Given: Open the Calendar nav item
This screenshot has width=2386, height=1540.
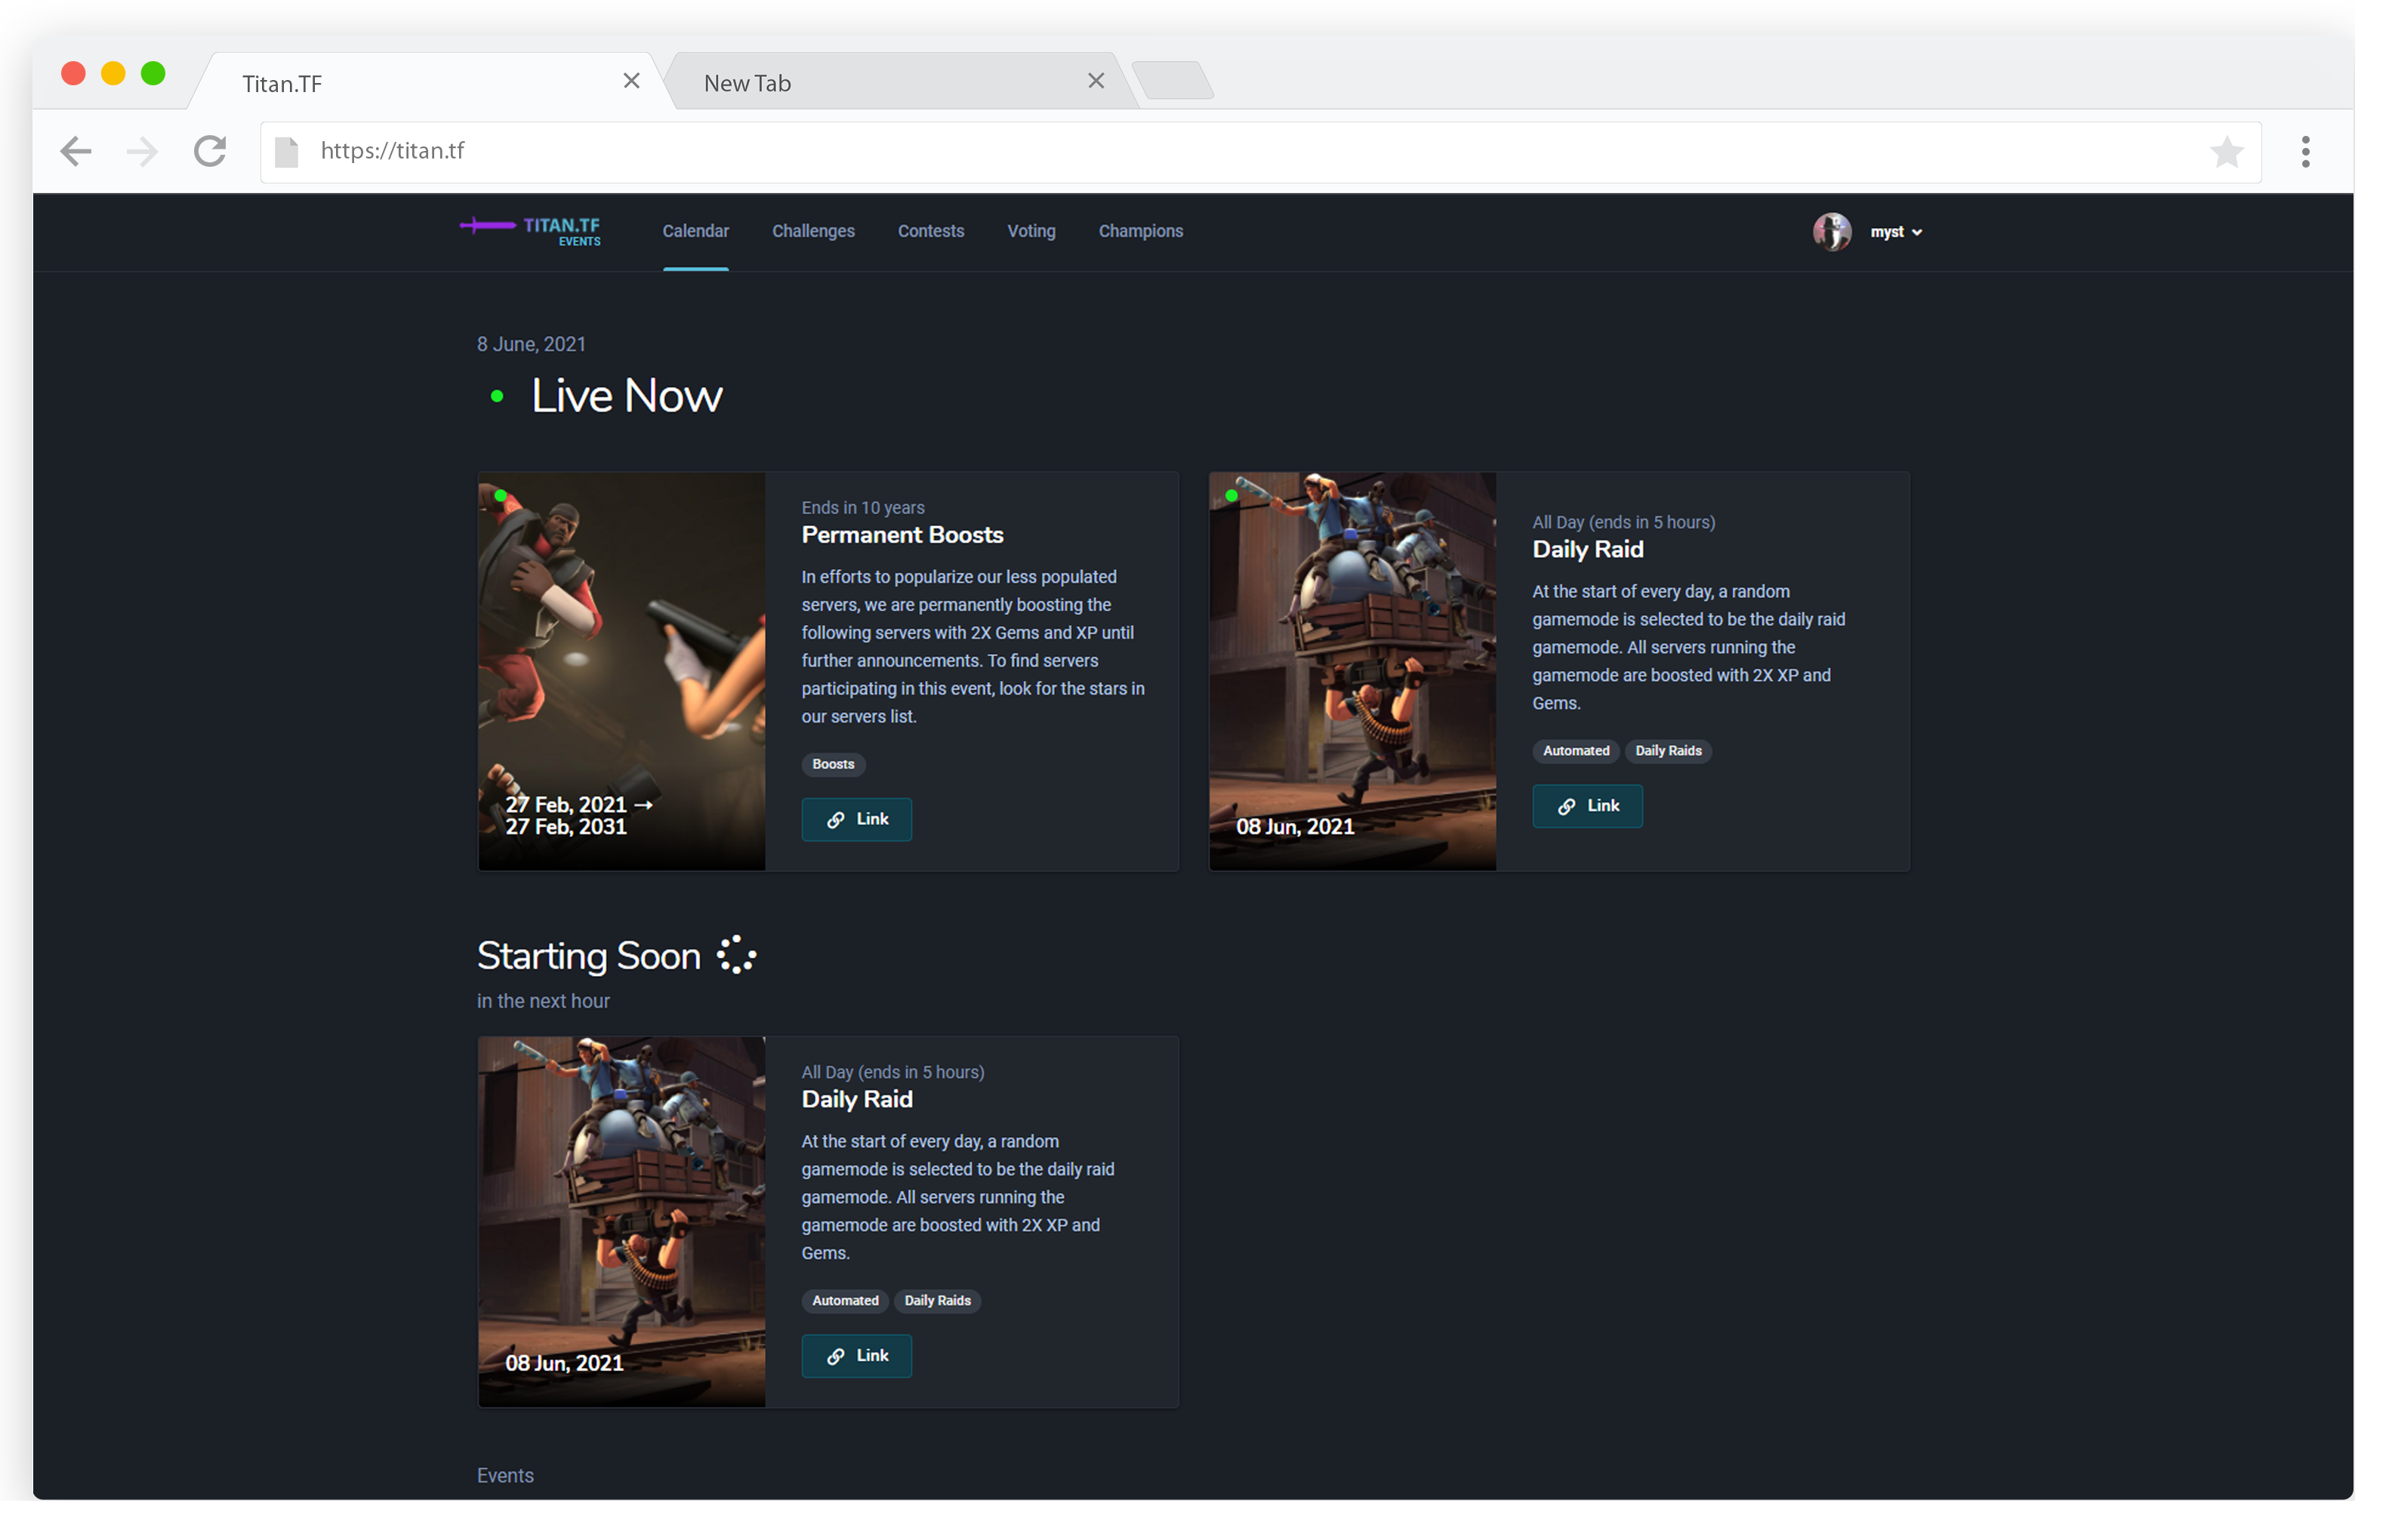Looking at the screenshot, I should [x=695, y=231].
